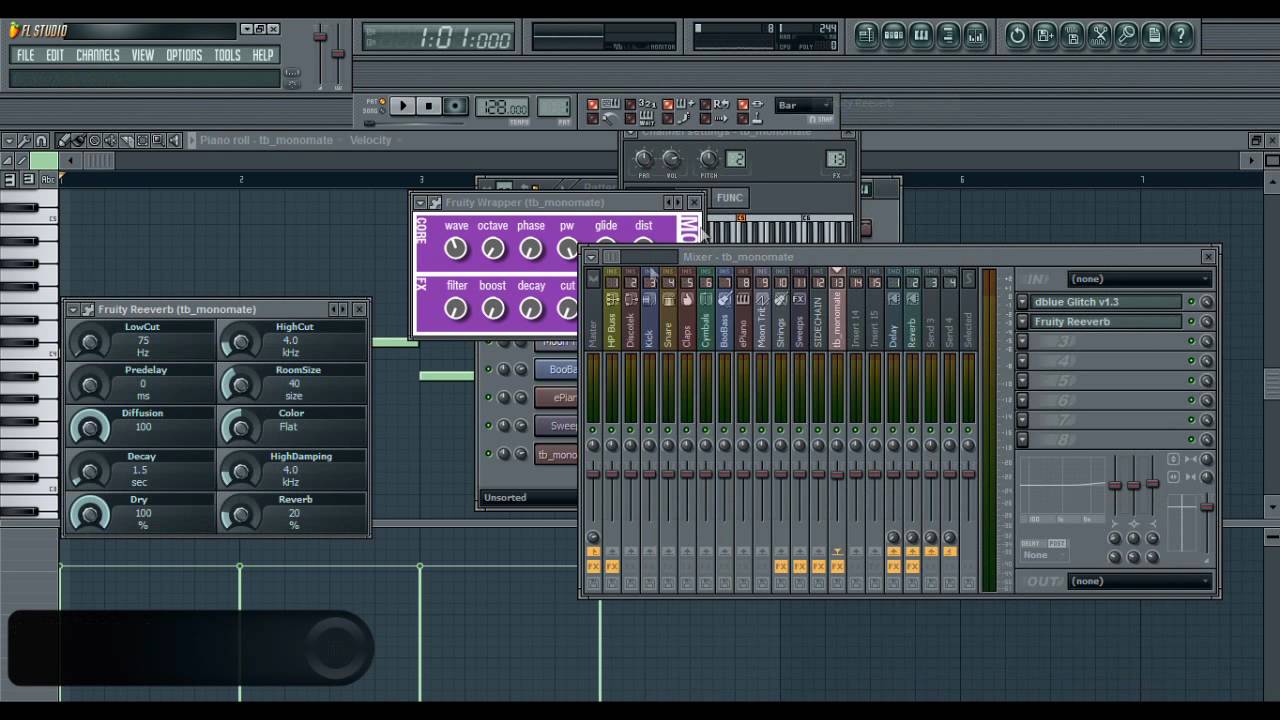Open the audio editor scissors icon
Screen dimensions: 1280x720
[1099, 35]
